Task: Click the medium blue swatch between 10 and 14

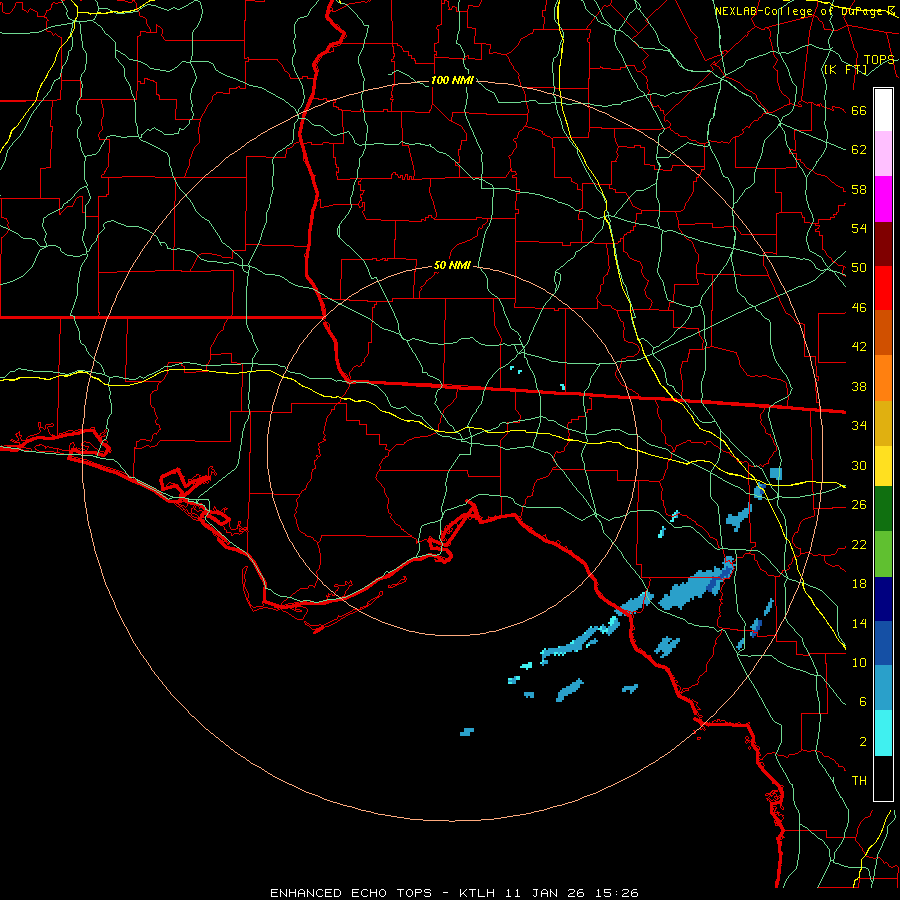Action: pos(883,643)
